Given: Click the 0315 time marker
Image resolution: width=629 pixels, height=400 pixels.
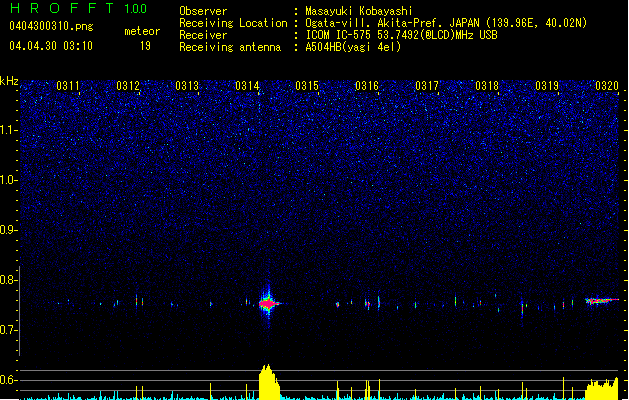Looking at the screenshot, I should click(307, 86).
